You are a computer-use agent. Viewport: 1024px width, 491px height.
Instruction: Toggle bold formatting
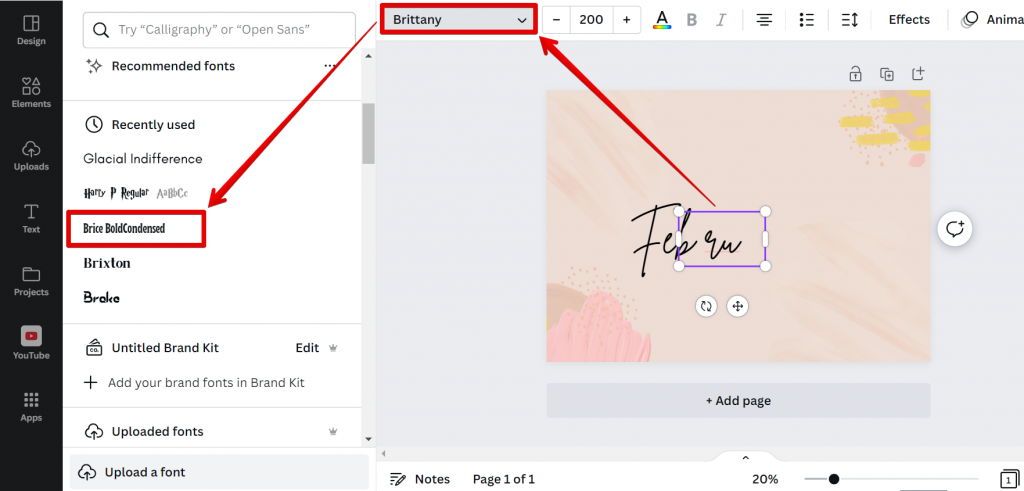(692, 20)
